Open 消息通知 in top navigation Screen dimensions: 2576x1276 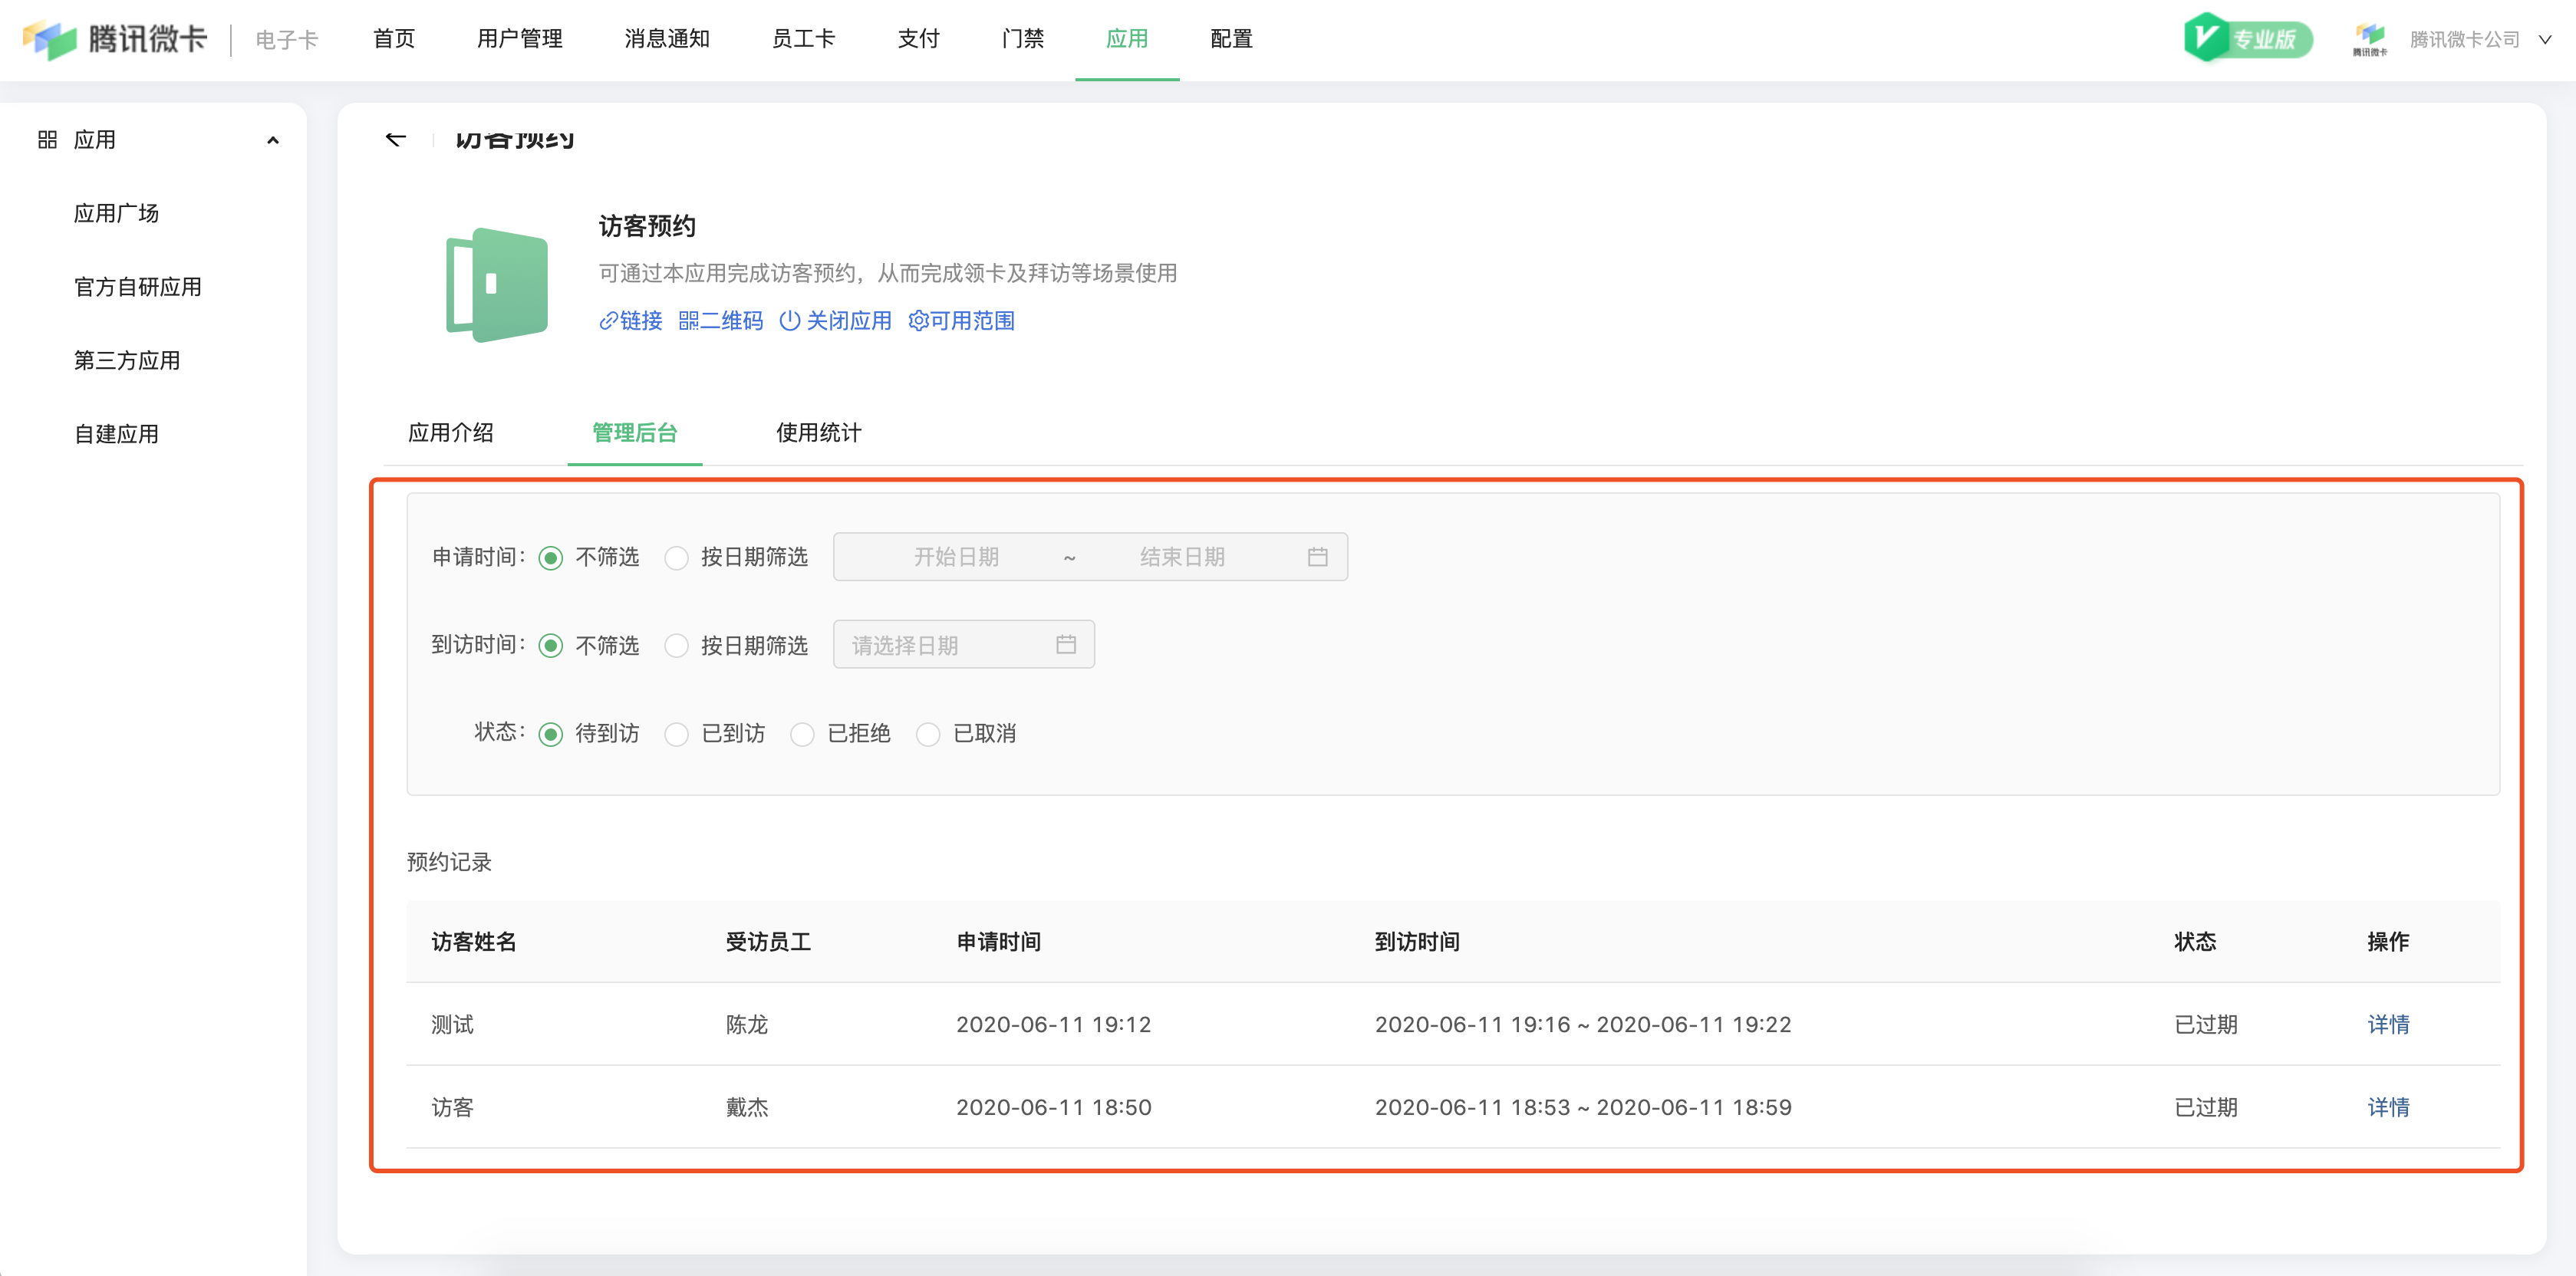point(667,39)
